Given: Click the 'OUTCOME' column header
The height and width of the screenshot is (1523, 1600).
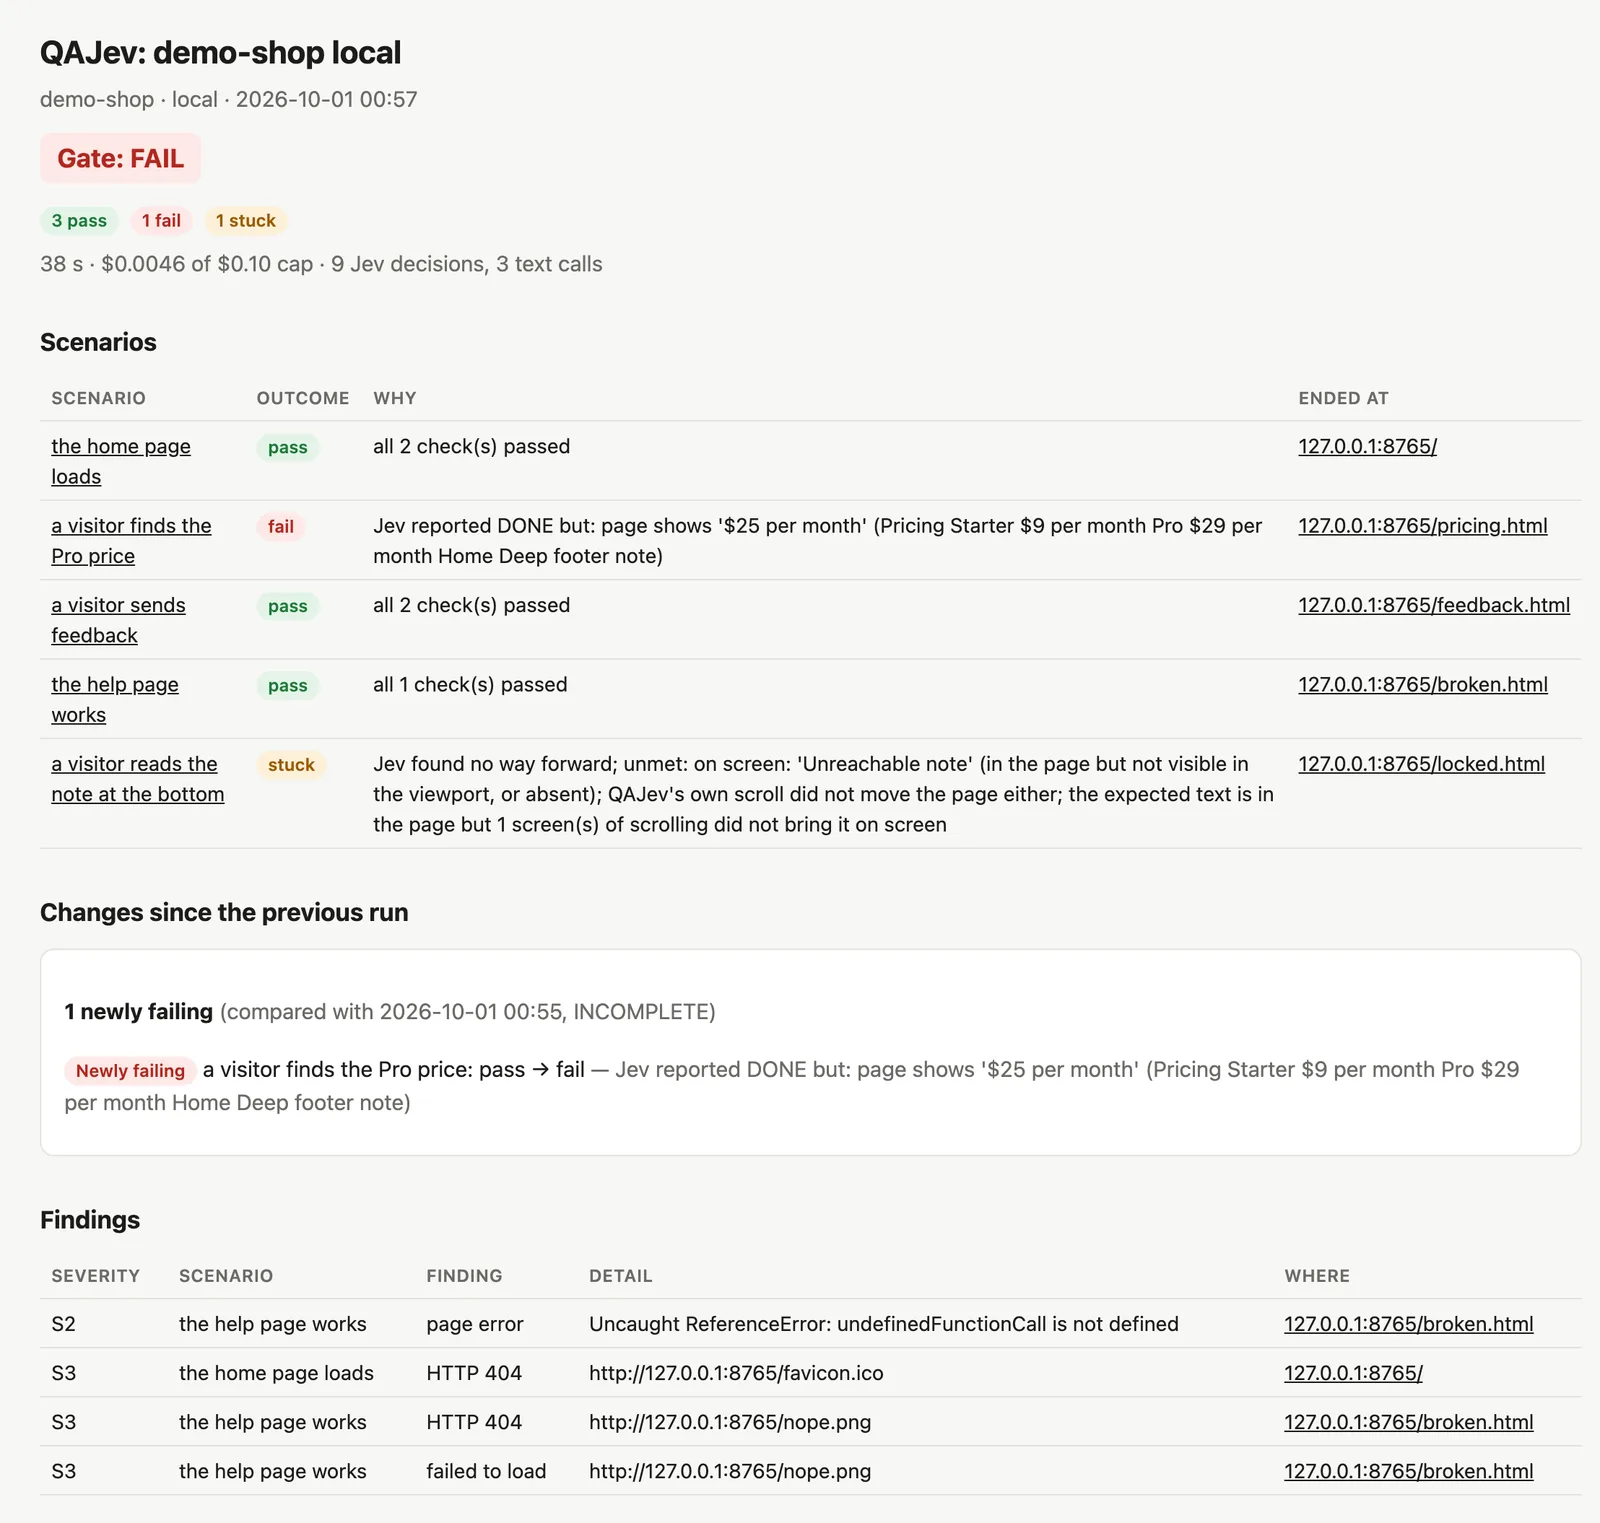Looking at the screenshot, I should tap(303, 398).
